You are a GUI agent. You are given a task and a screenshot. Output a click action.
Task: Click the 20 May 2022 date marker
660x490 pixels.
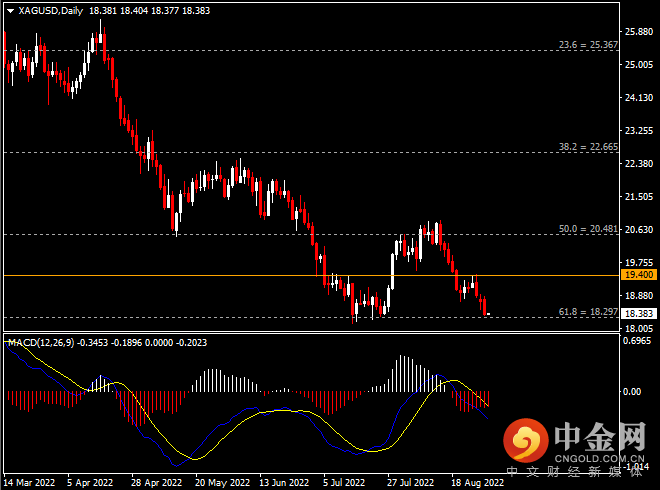(x=222, y=482)
